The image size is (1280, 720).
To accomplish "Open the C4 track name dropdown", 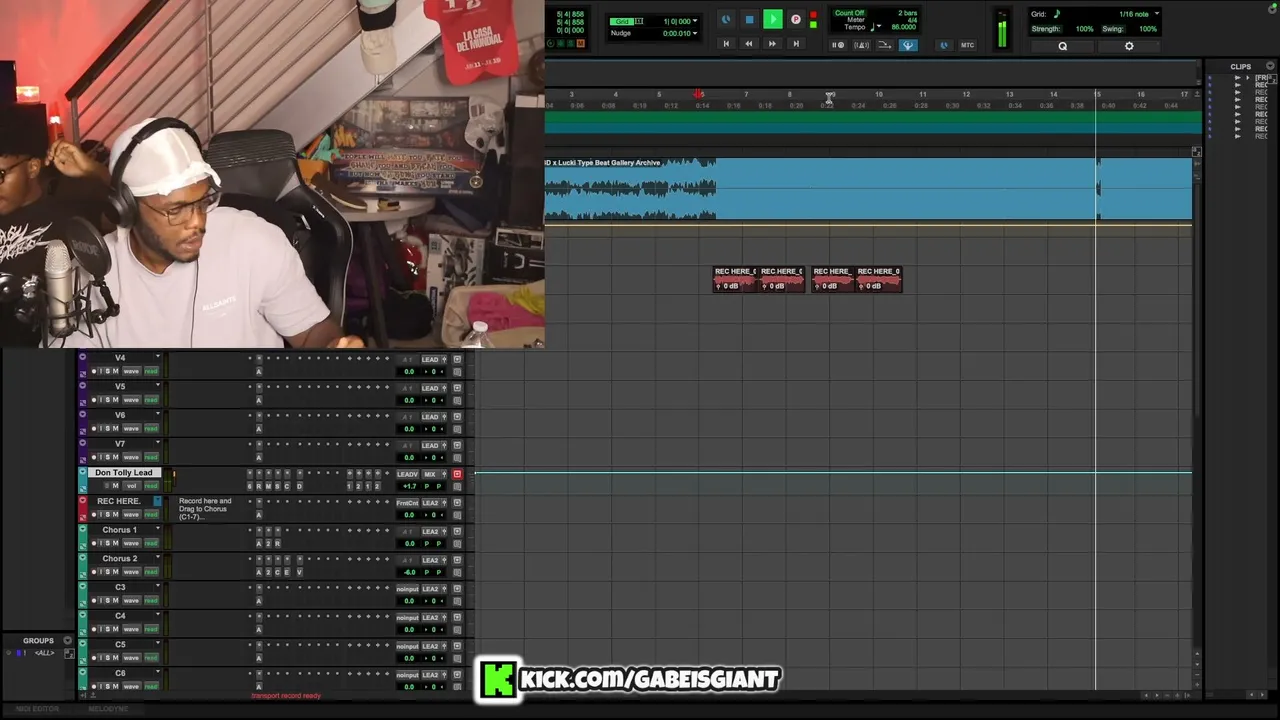I will [157, 616].
